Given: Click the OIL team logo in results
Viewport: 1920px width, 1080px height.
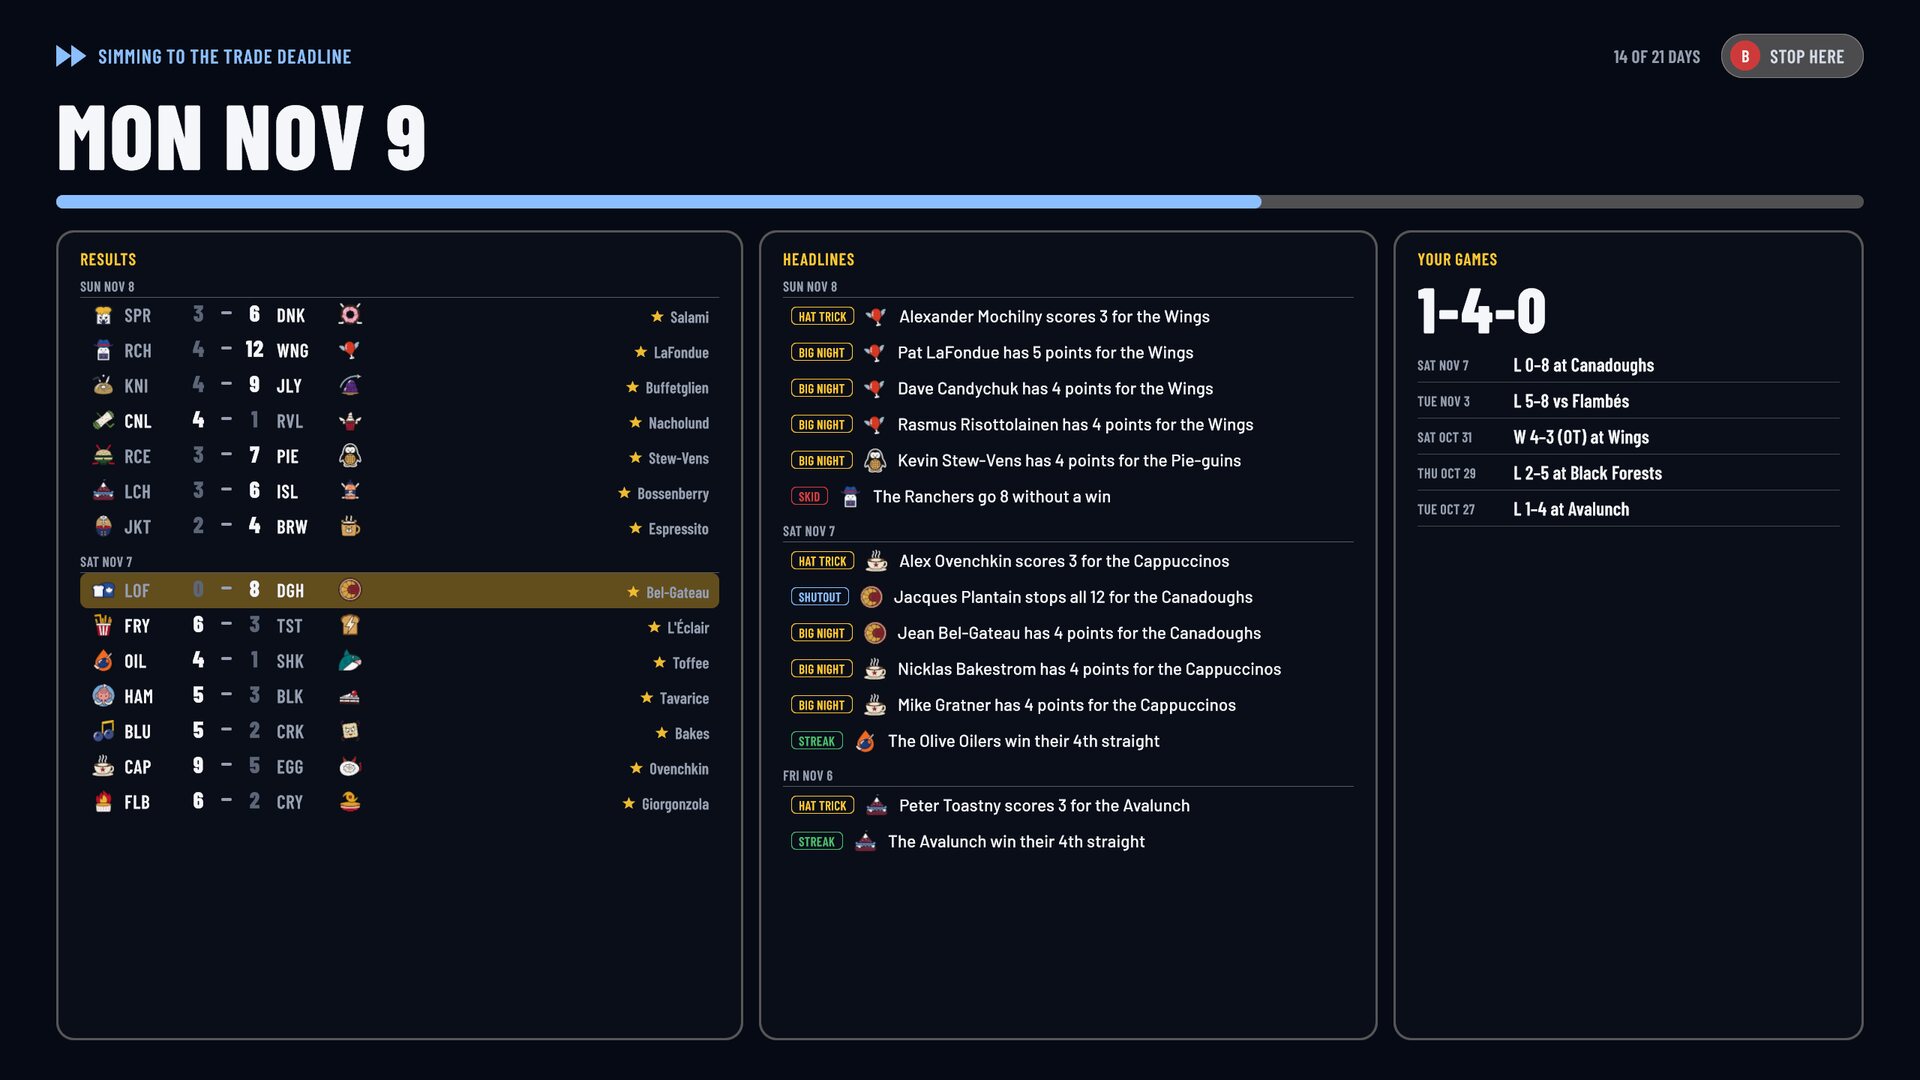Looking at the screenshot, I should click(103, 661).
